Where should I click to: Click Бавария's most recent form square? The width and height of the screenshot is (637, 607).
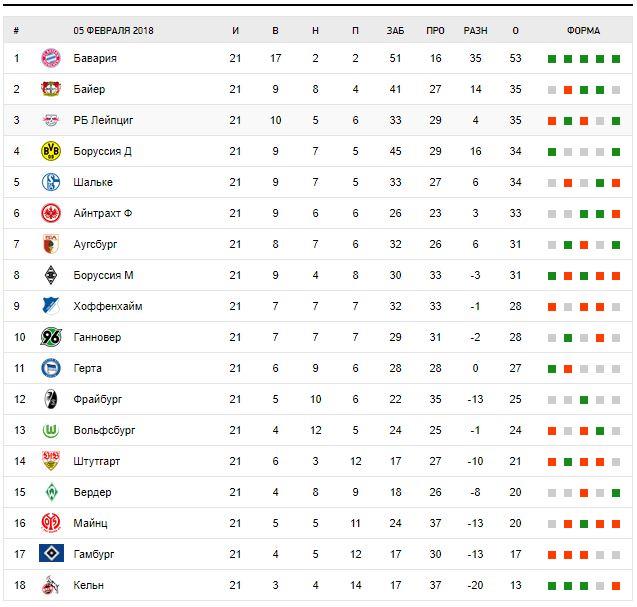pos(616,59)
